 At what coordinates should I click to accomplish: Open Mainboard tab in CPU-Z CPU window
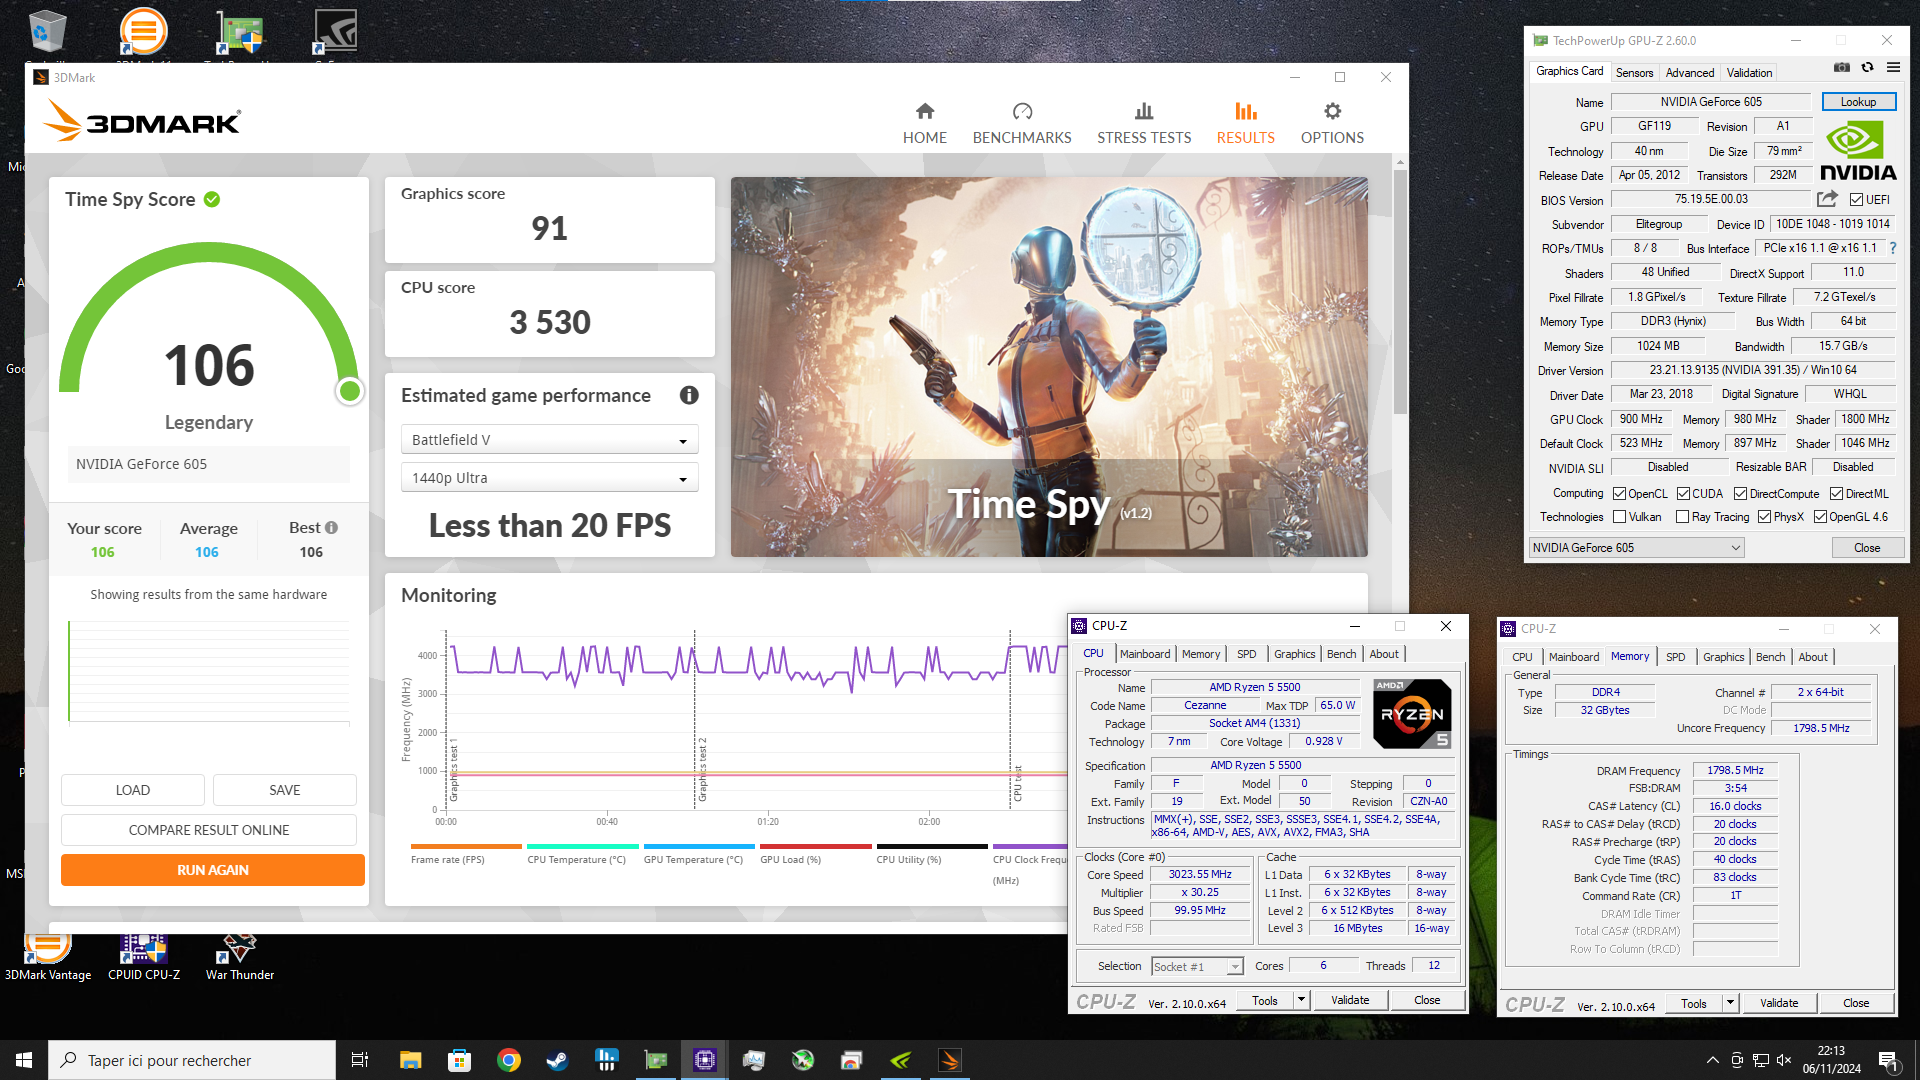tap(1145, 654)
